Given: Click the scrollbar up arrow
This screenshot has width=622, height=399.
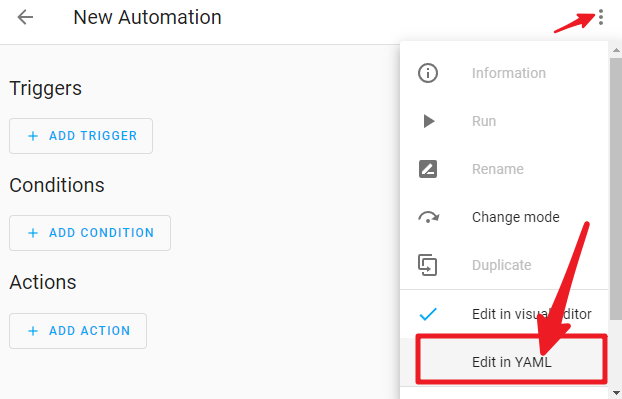Looking at the screenshot, I should [x=616, y=50].
